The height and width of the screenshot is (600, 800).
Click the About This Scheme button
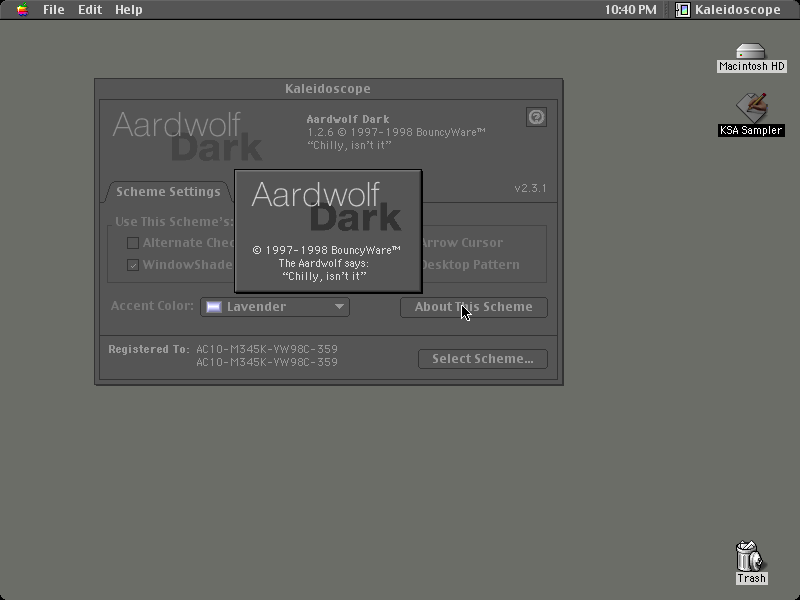(473, 307)
